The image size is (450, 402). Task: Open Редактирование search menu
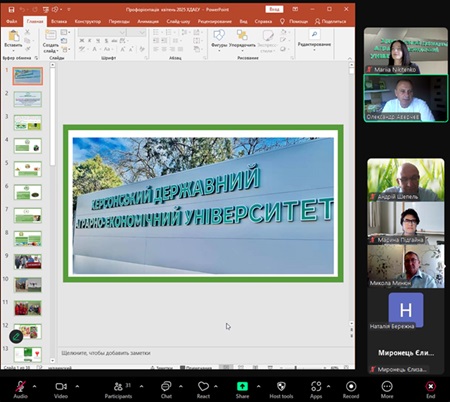314,39
